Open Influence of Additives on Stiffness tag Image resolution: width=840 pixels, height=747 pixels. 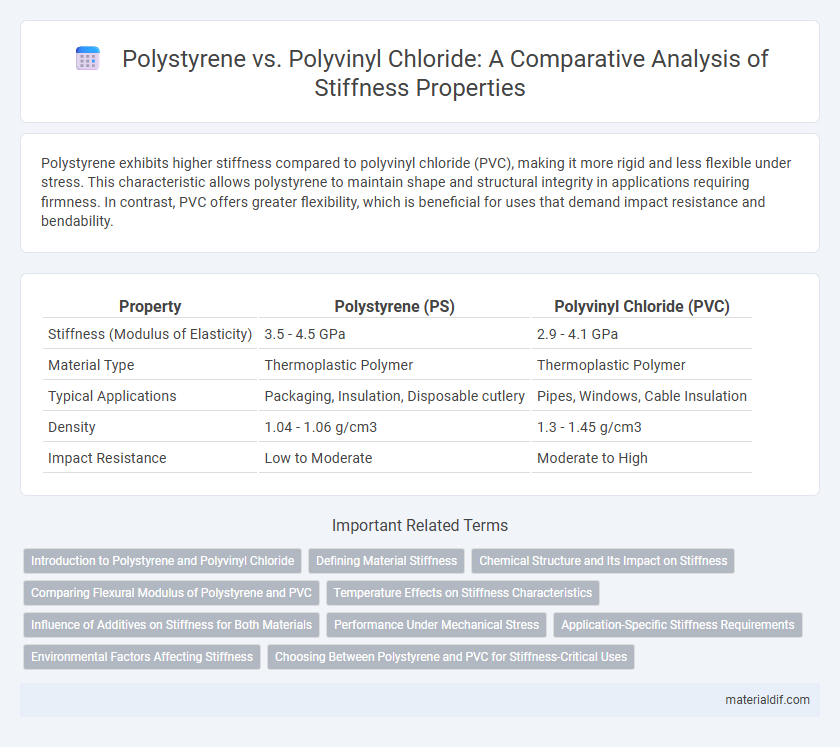tap(171, 625)
